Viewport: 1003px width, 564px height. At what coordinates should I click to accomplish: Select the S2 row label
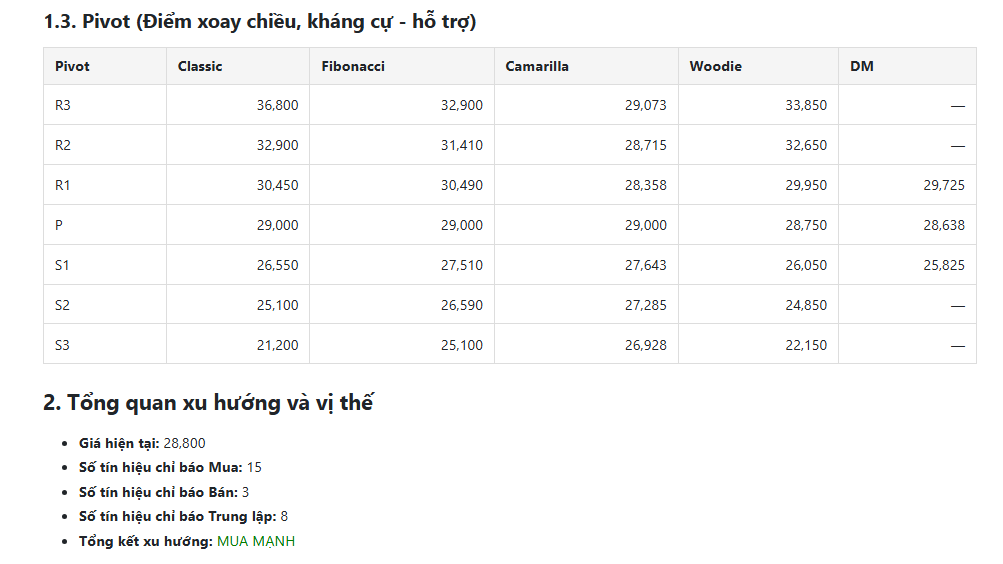(x=63, y=305)
